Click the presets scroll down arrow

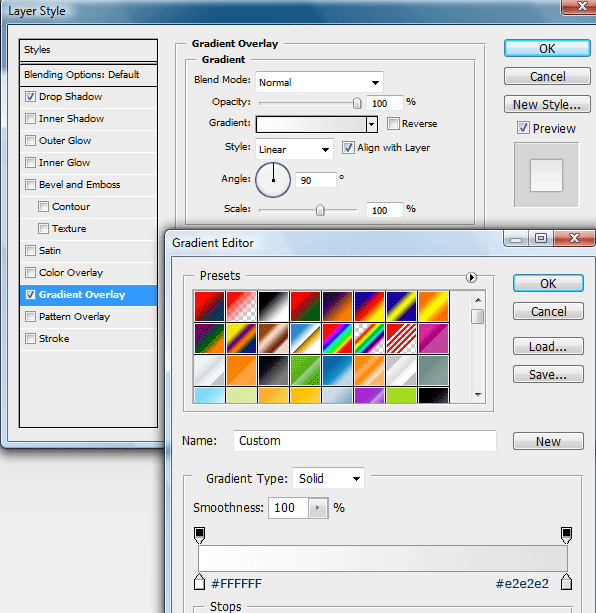click(x=478, y=395)
